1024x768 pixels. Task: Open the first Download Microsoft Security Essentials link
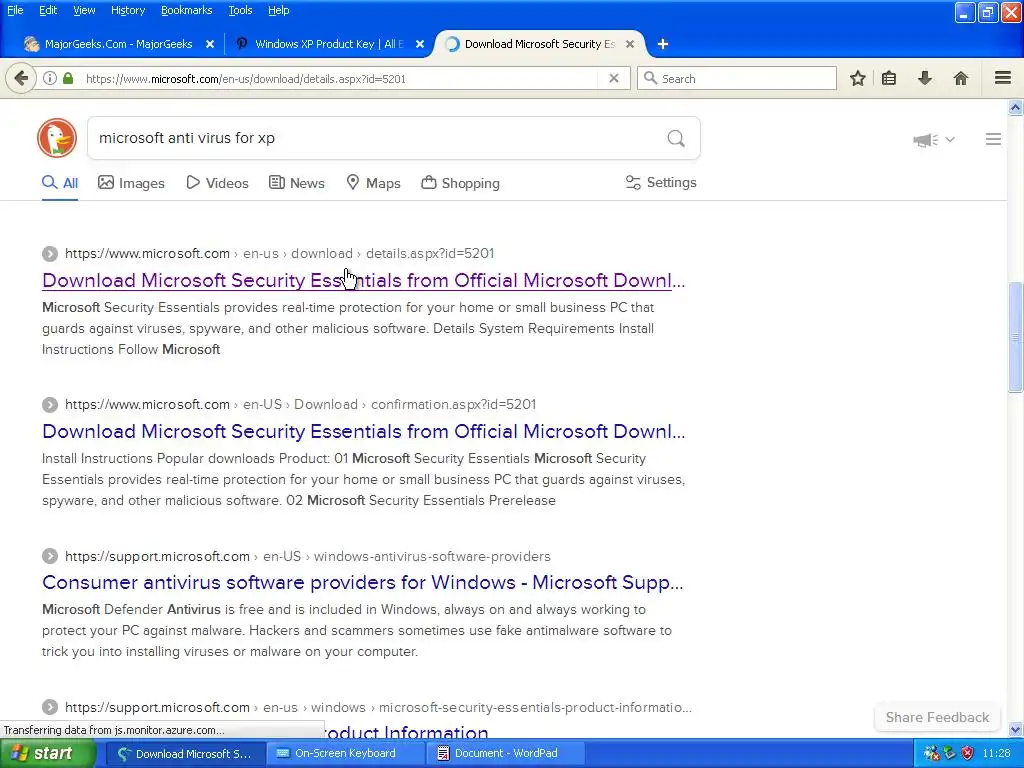coord(363,280)
